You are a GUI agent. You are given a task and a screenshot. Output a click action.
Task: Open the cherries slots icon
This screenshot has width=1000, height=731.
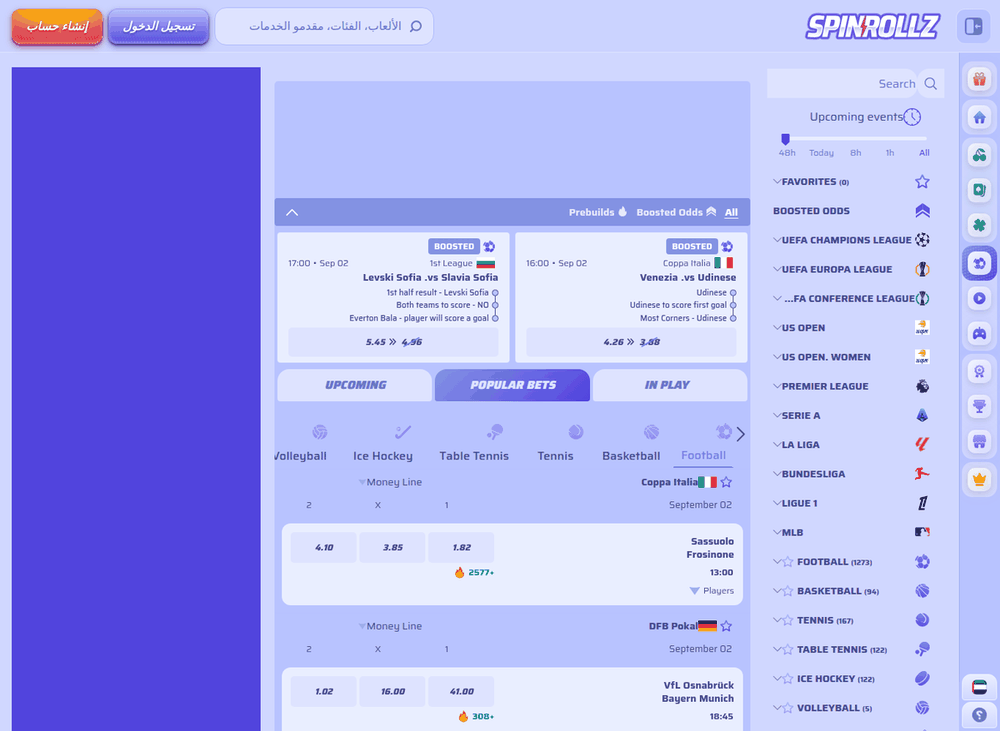(979, 154)
